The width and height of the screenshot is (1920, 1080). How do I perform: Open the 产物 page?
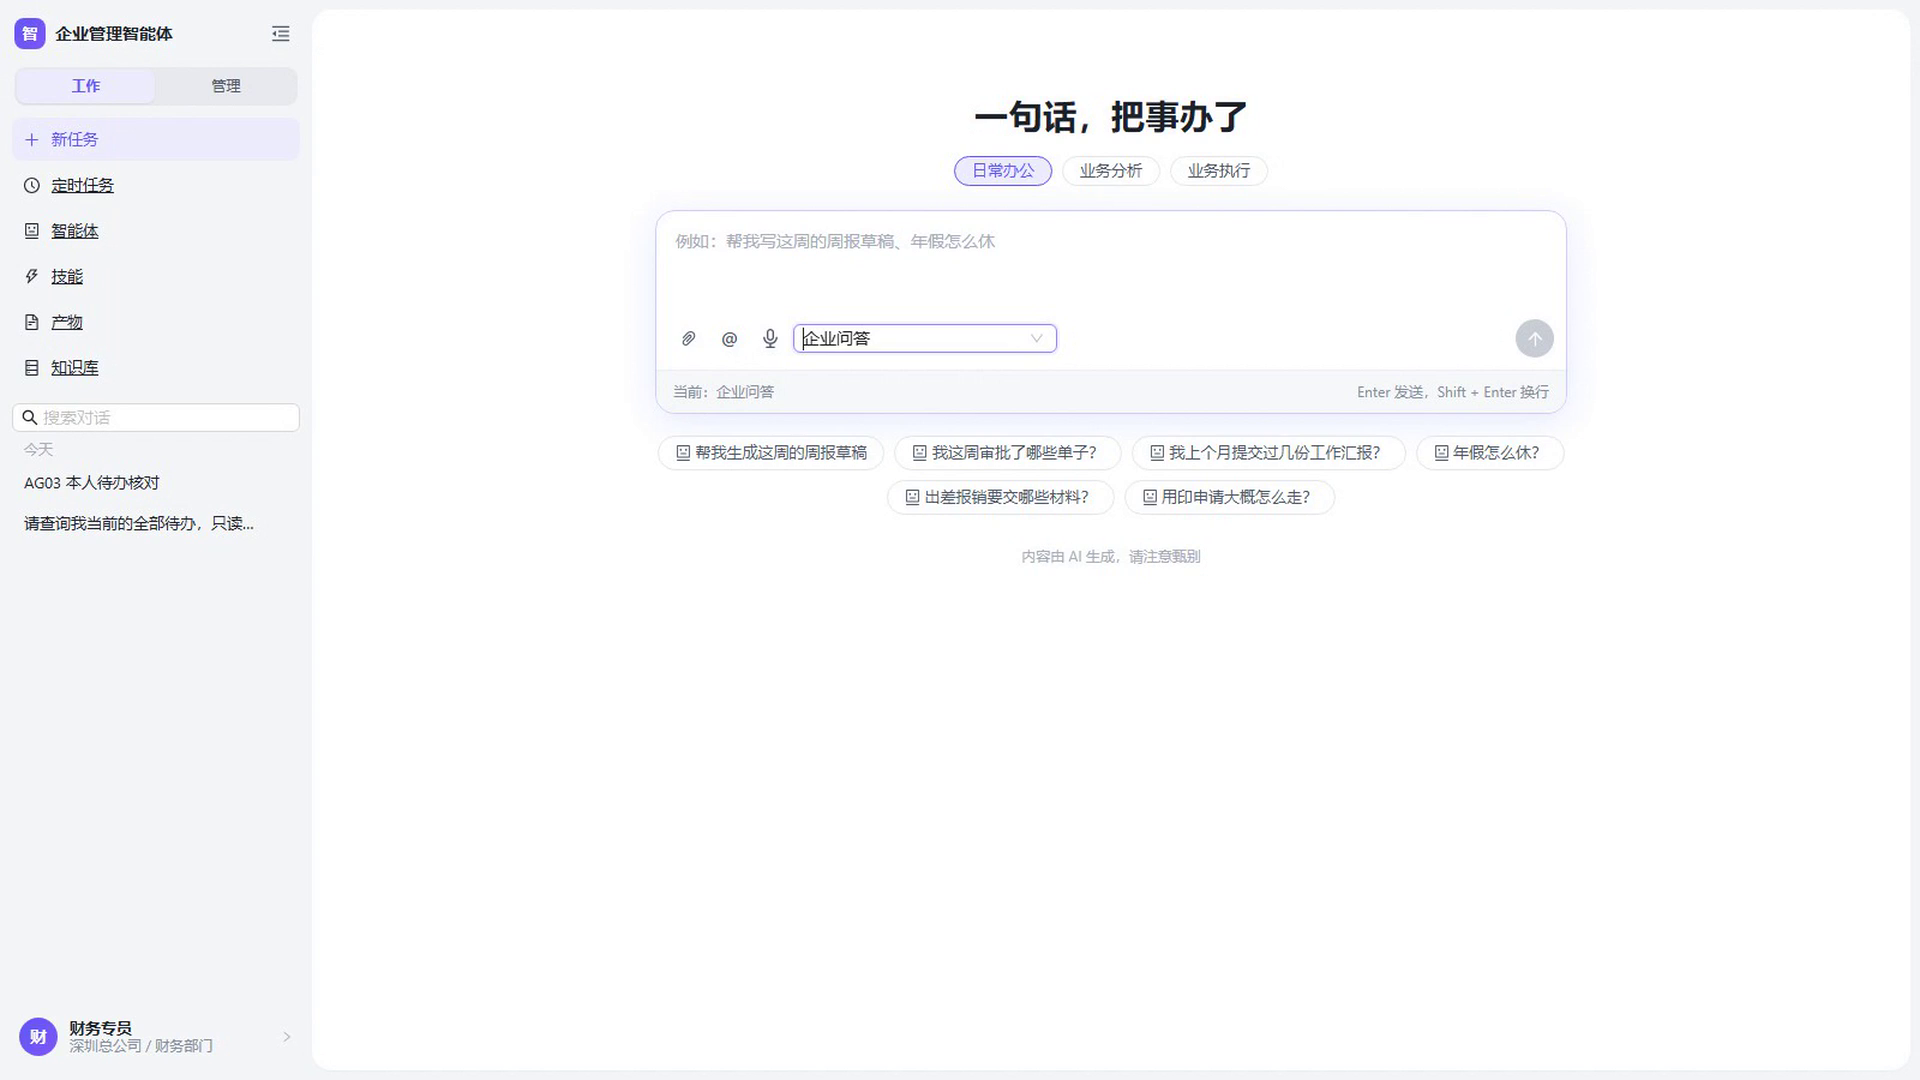[x=156, y=322]
